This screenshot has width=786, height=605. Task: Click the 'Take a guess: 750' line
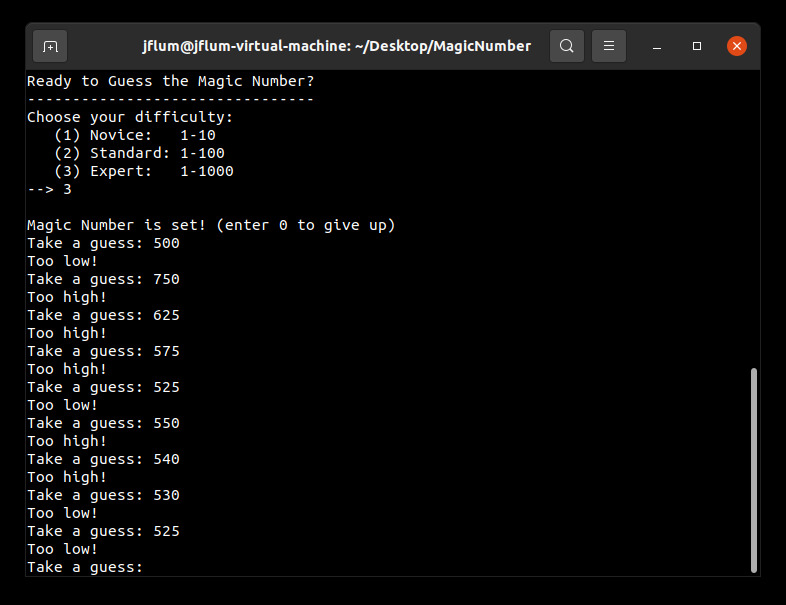[x=103, y=279]
